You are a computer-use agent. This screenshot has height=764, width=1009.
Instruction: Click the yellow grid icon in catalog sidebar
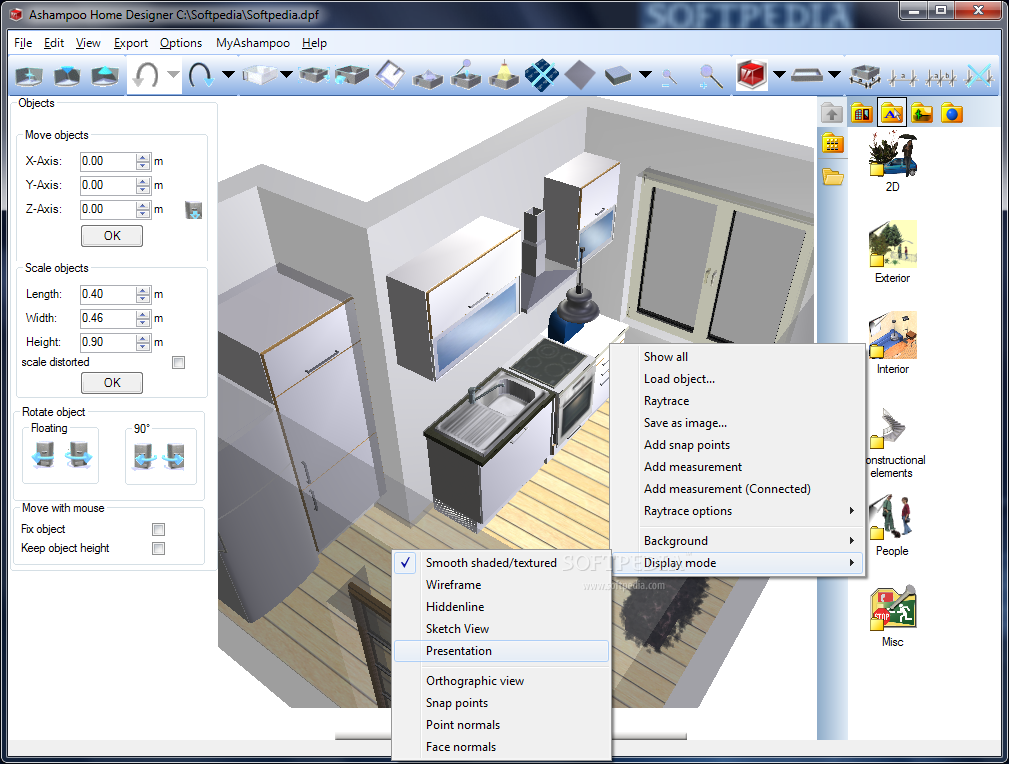click(x=832, y=144)
